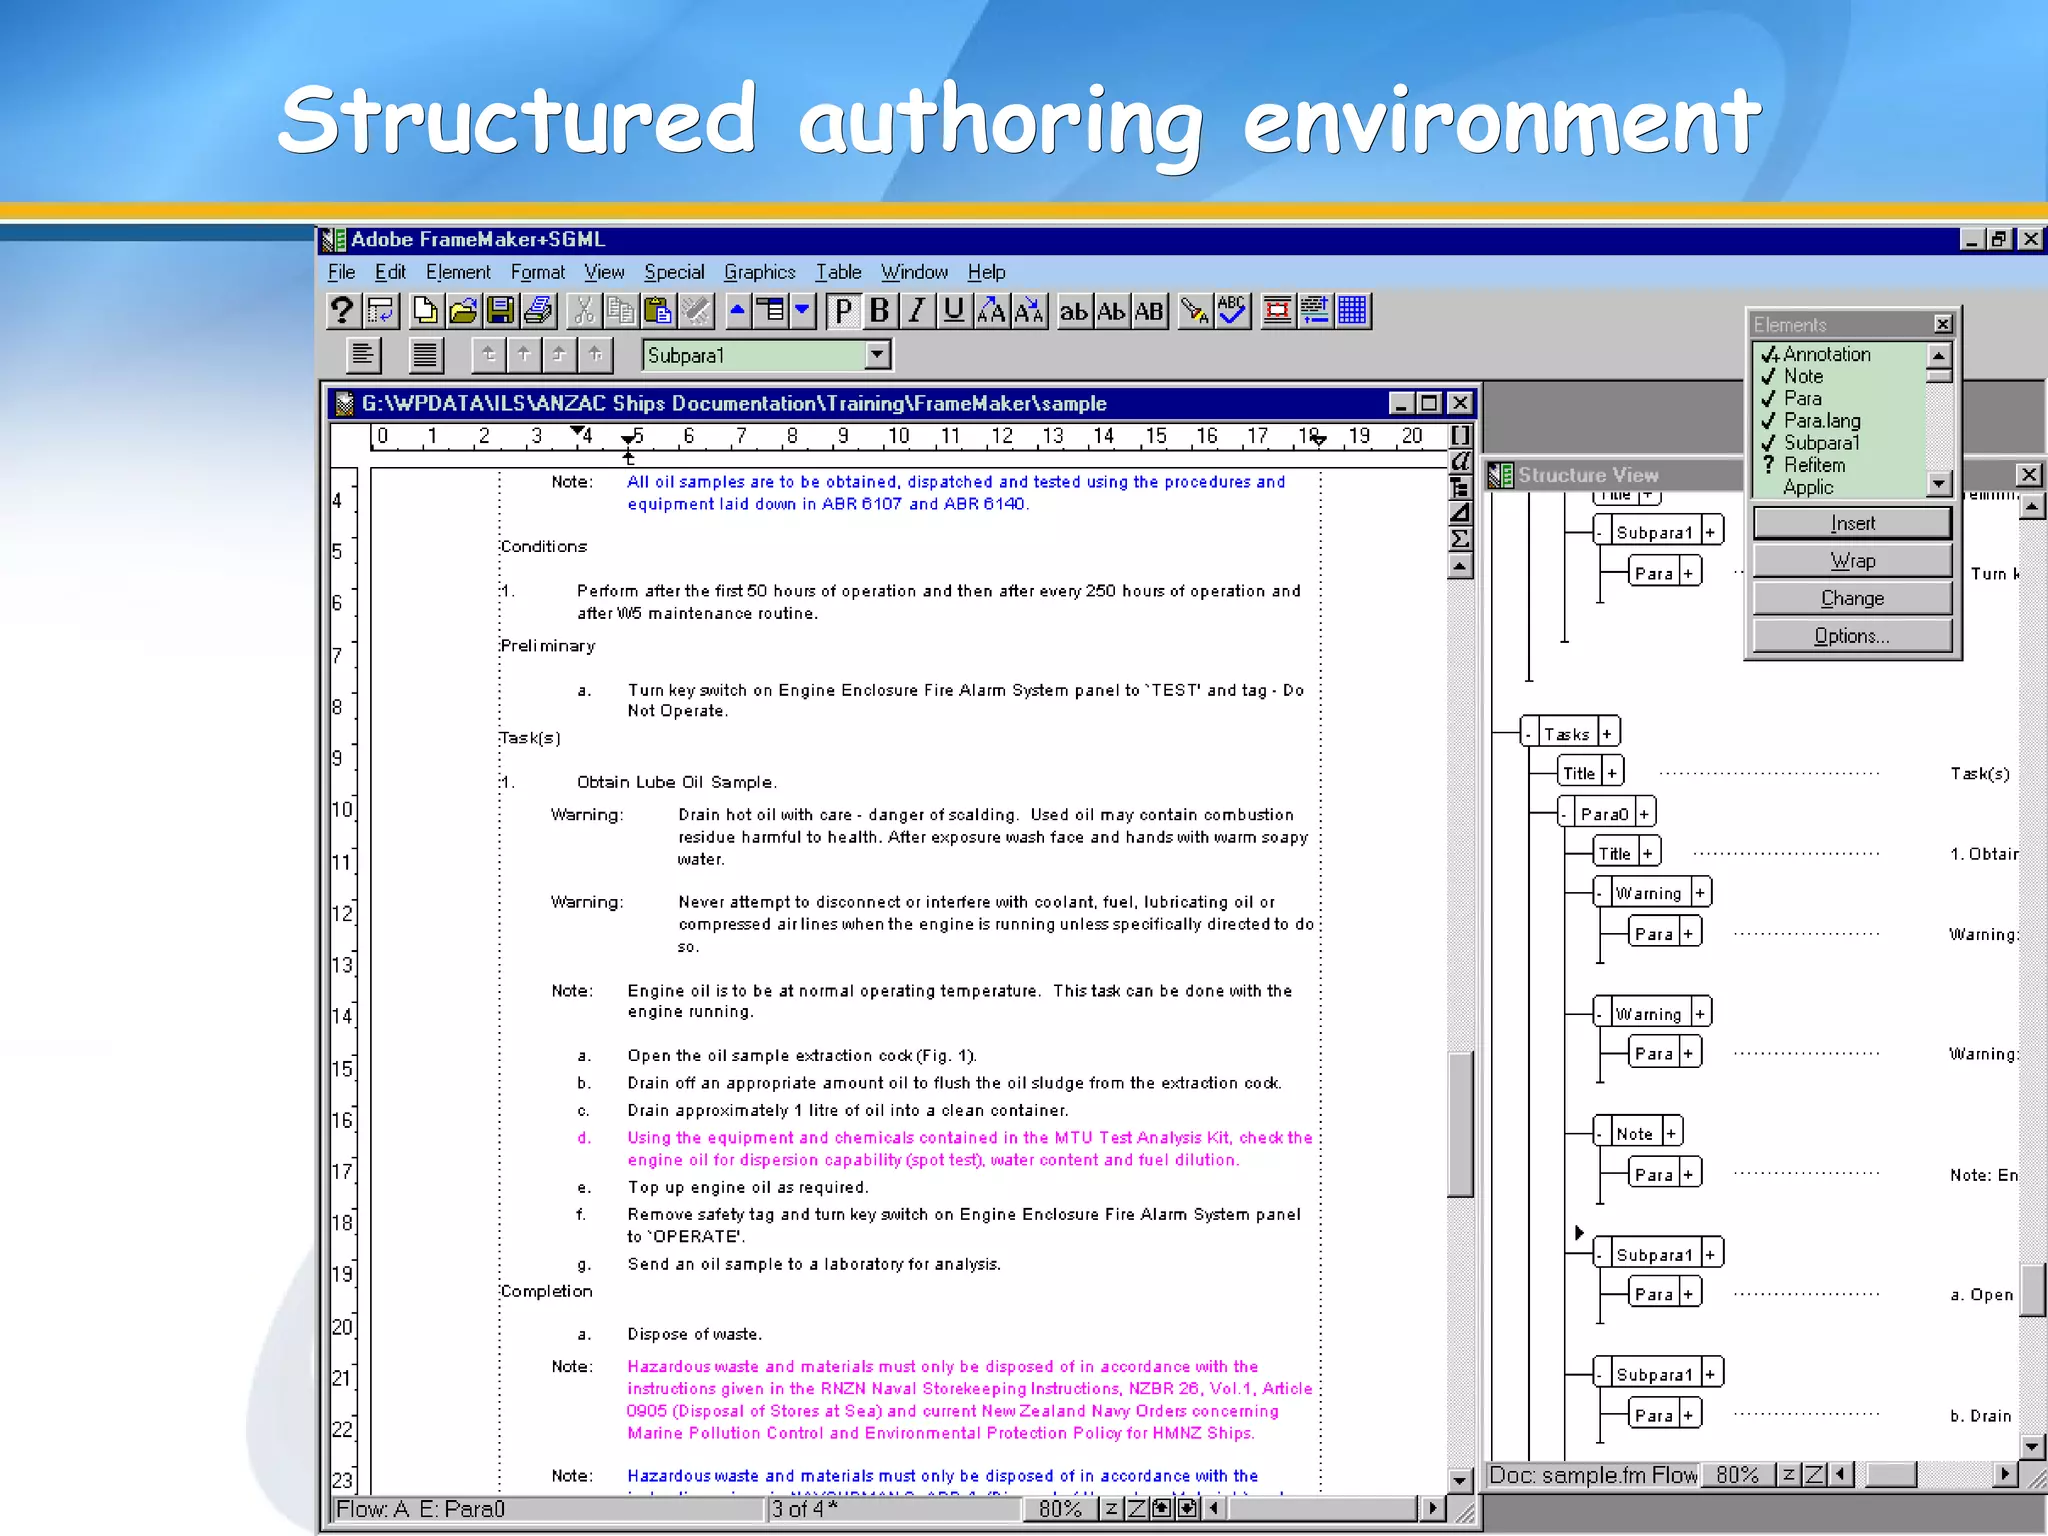This screenshot has height=1536, width=2048.
Task: Open the Graphics menu
Action: click(760, 272)
